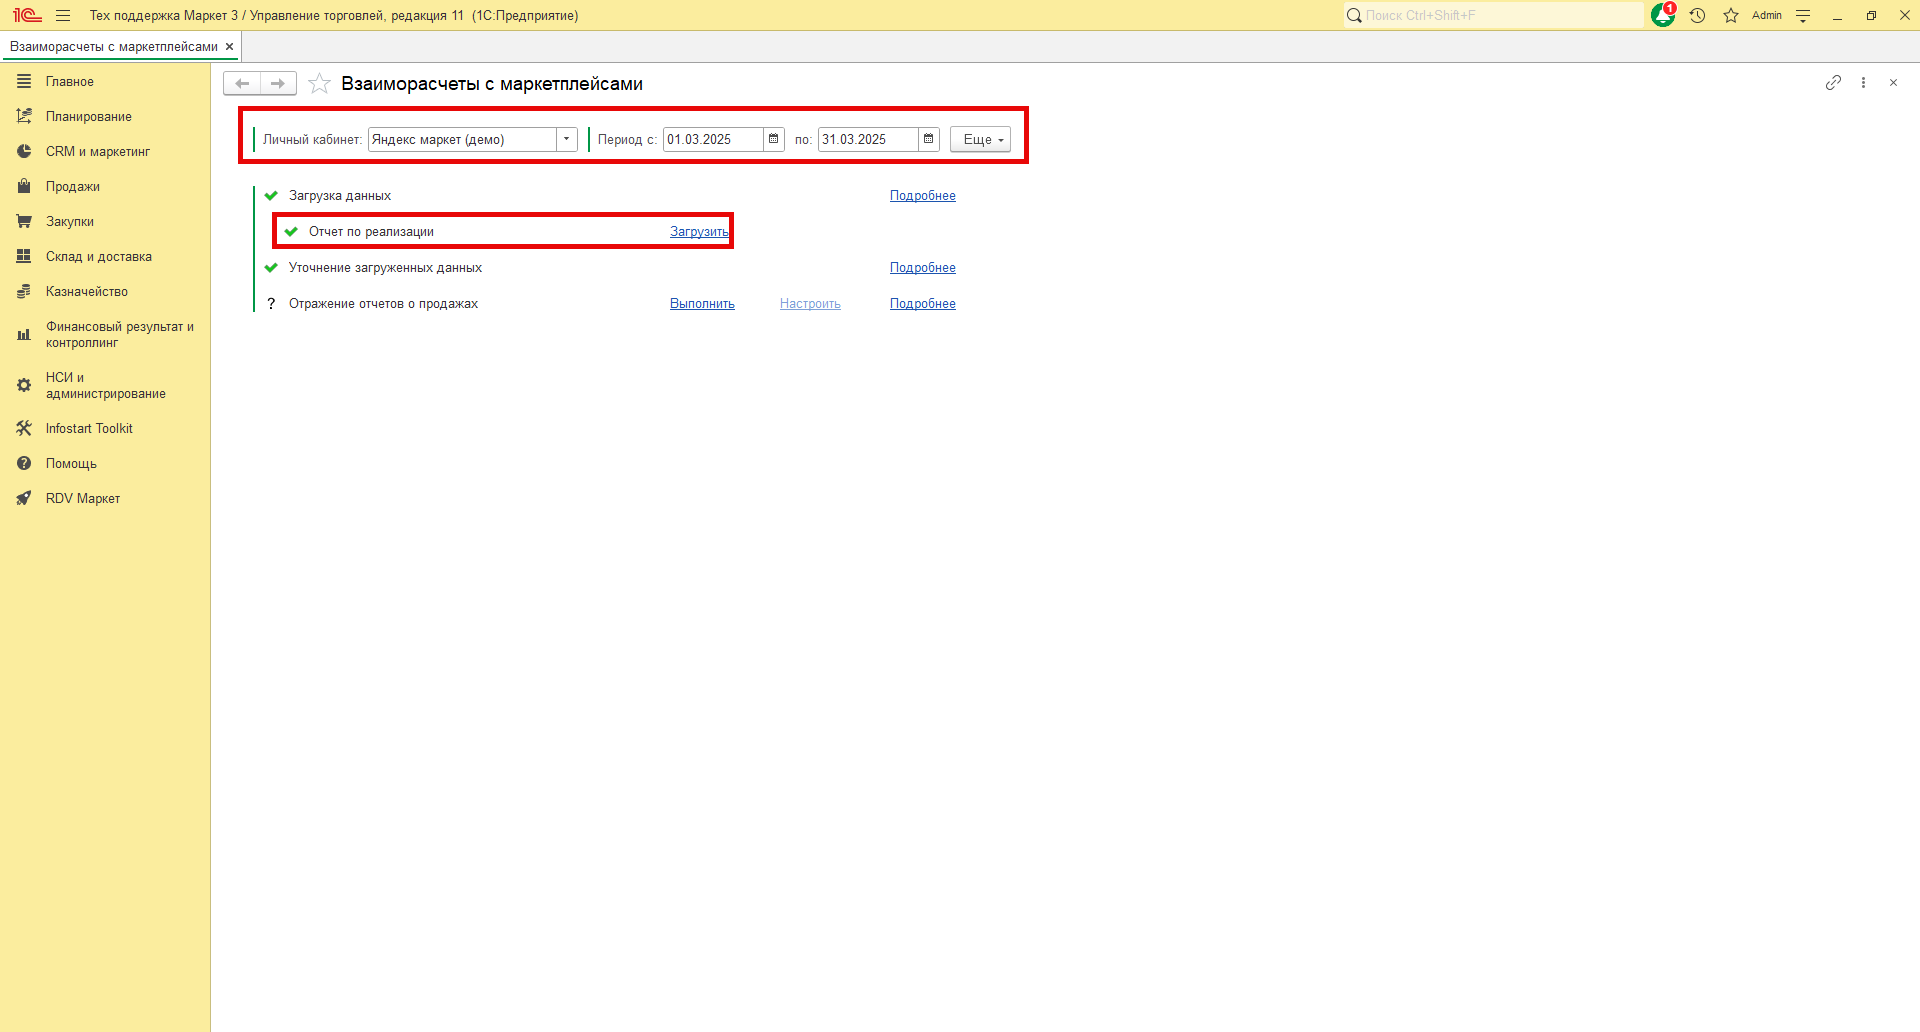Click the Выполнить link
This screenshot has width=1920, height=1032.
pyautogui.click(x=702, y=303)
